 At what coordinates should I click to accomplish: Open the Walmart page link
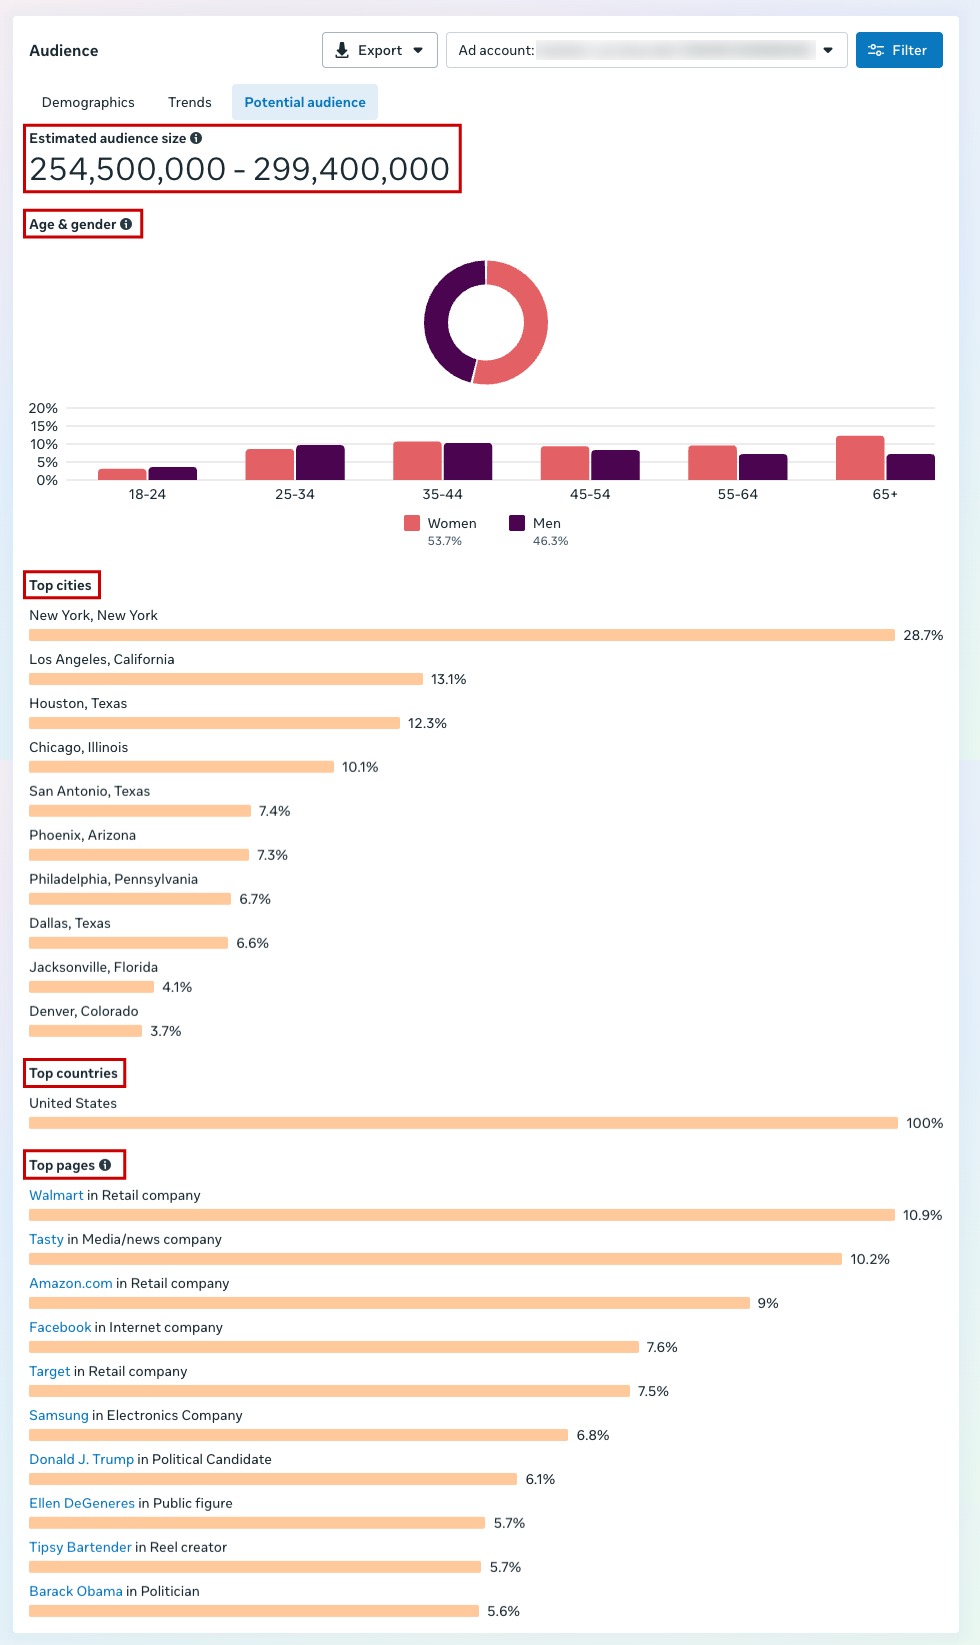56,1195
